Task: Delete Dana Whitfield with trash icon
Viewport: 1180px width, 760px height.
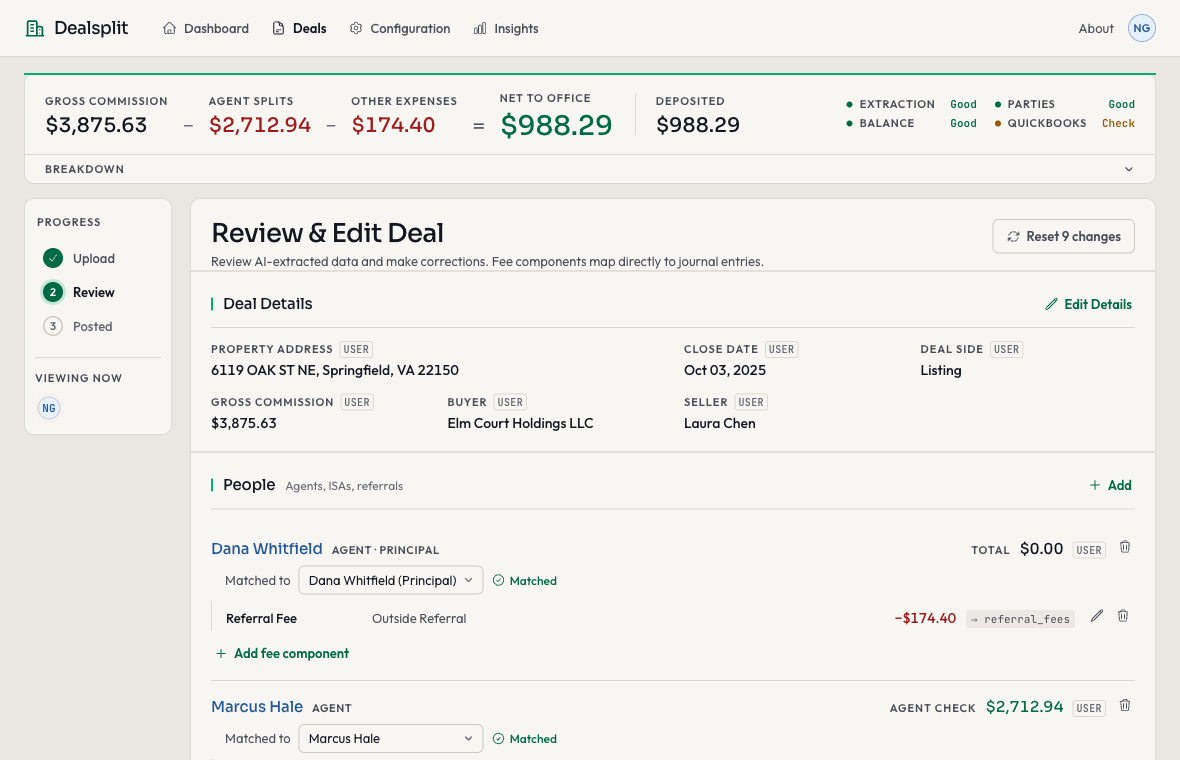Action: (x=1124, y=547)
